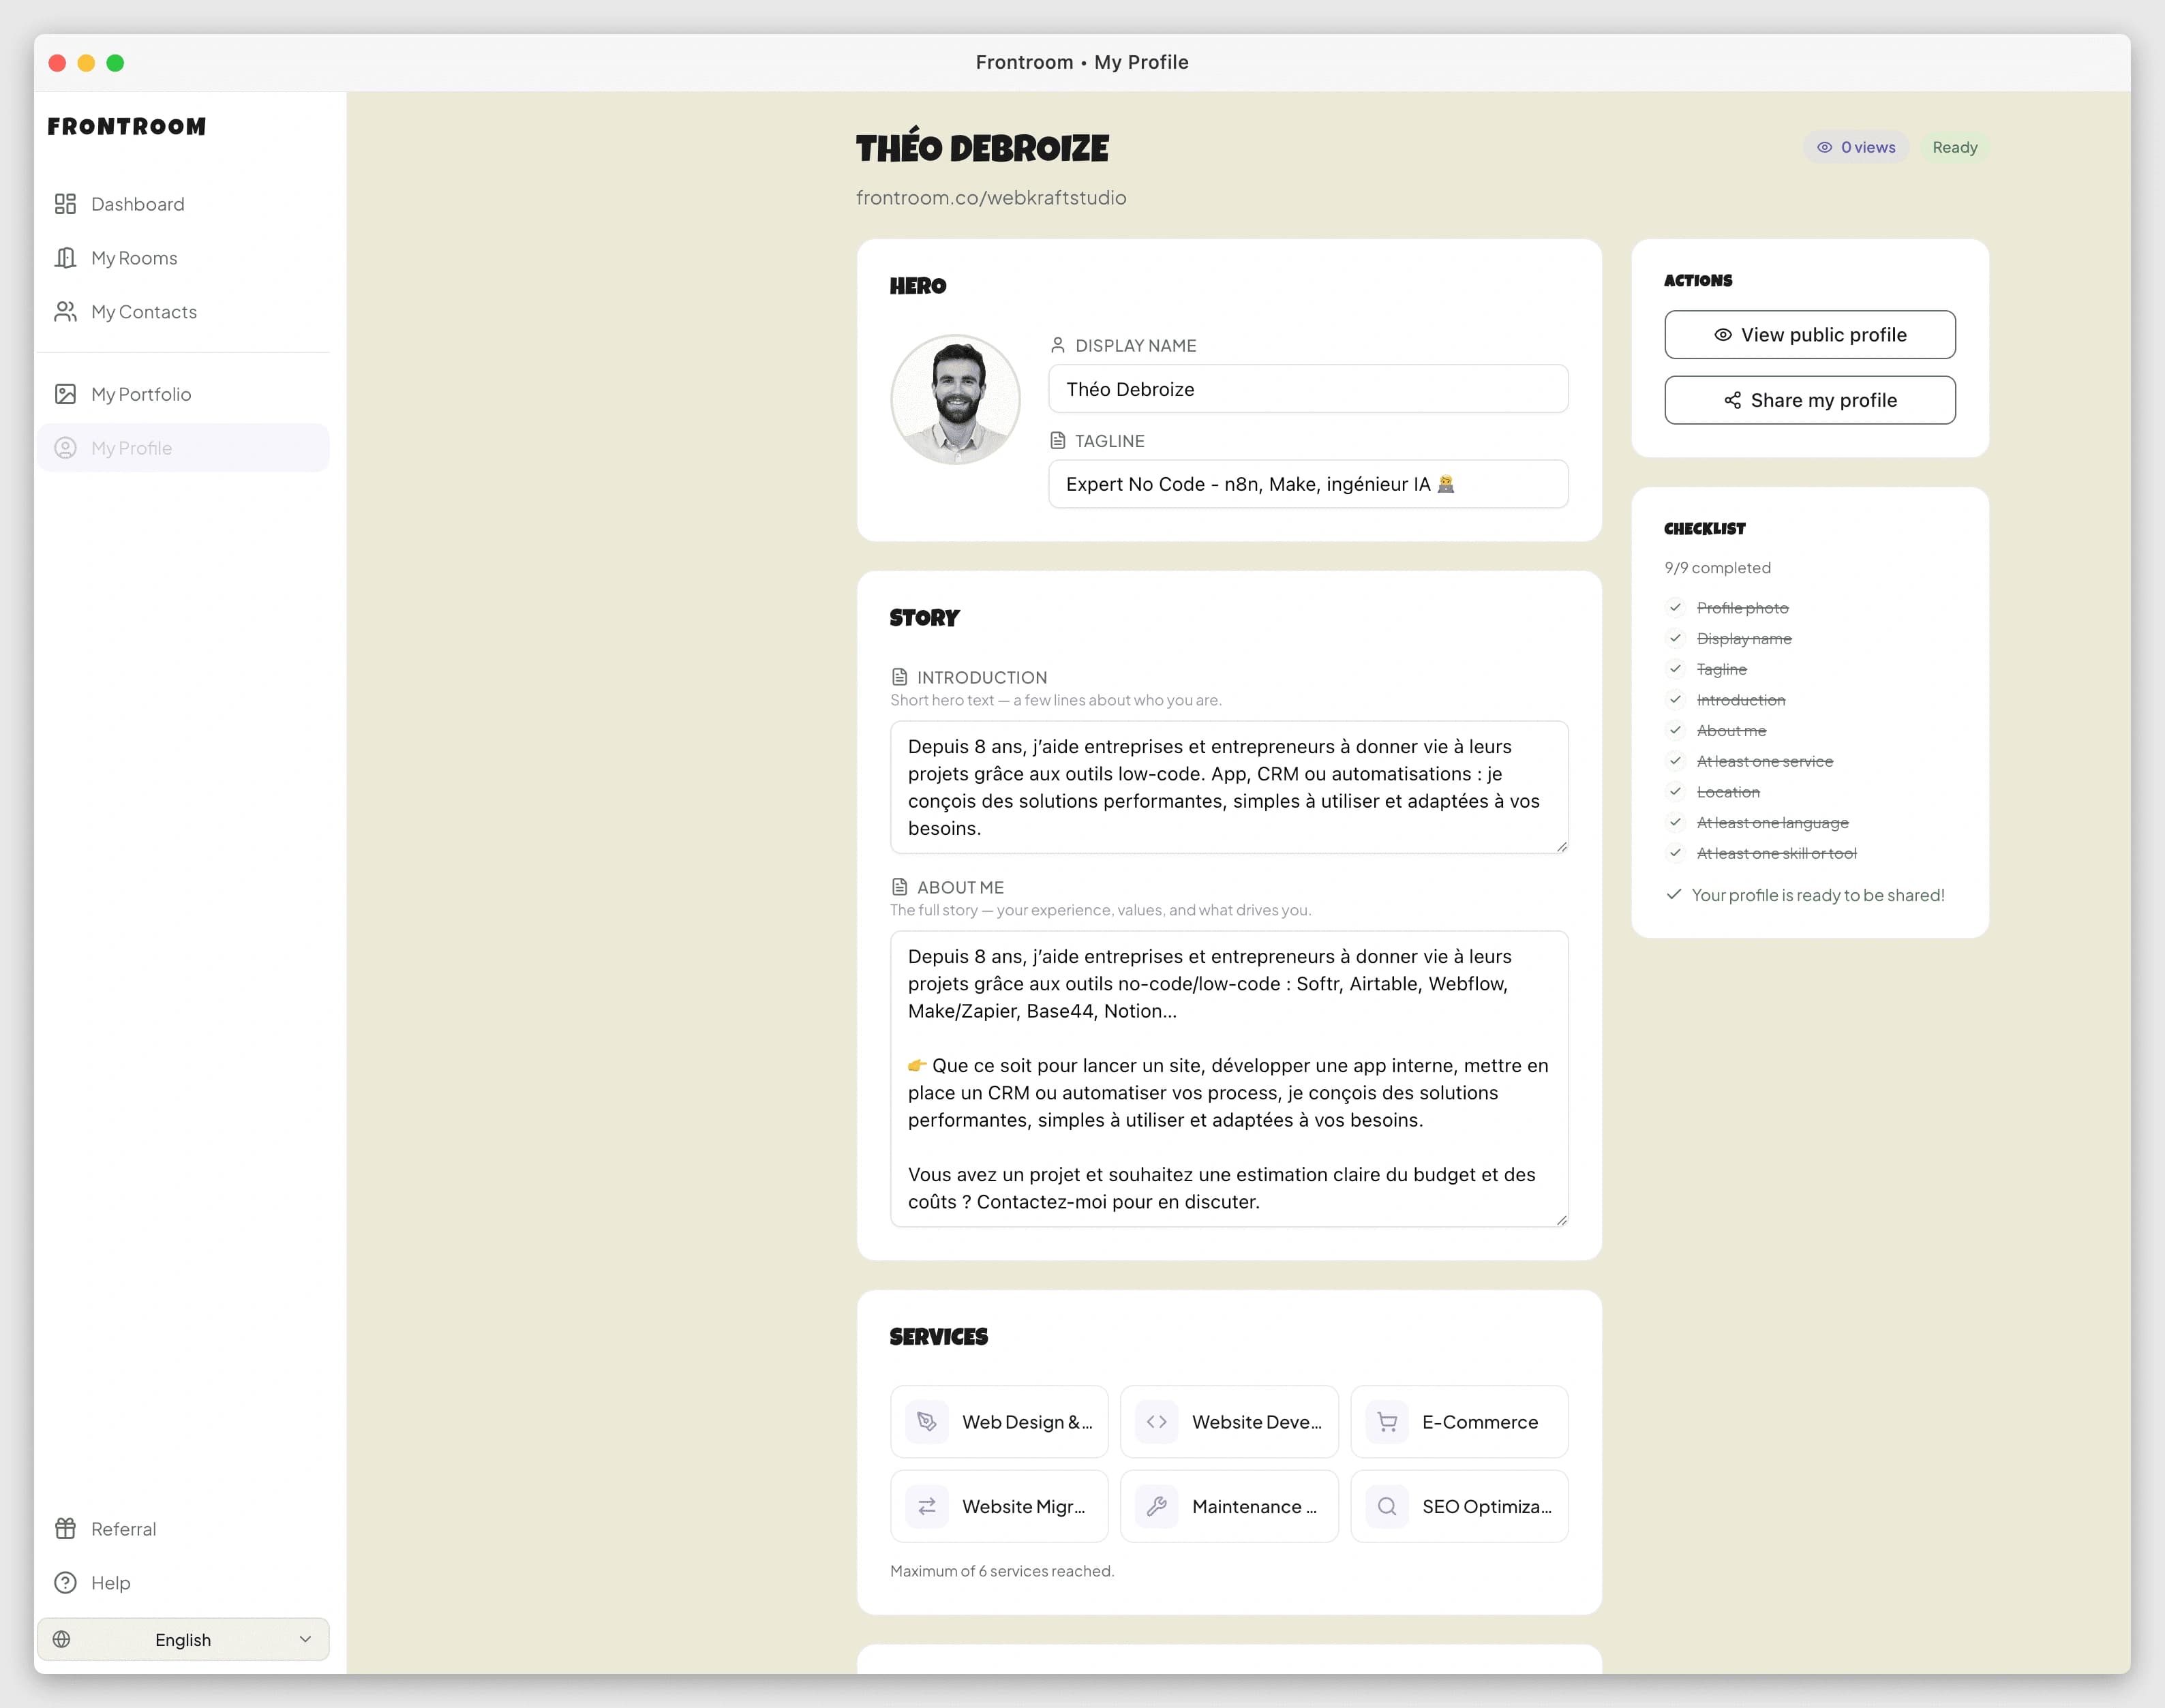
Task: Click the document icon by Introduction
Action: (900, 677)
